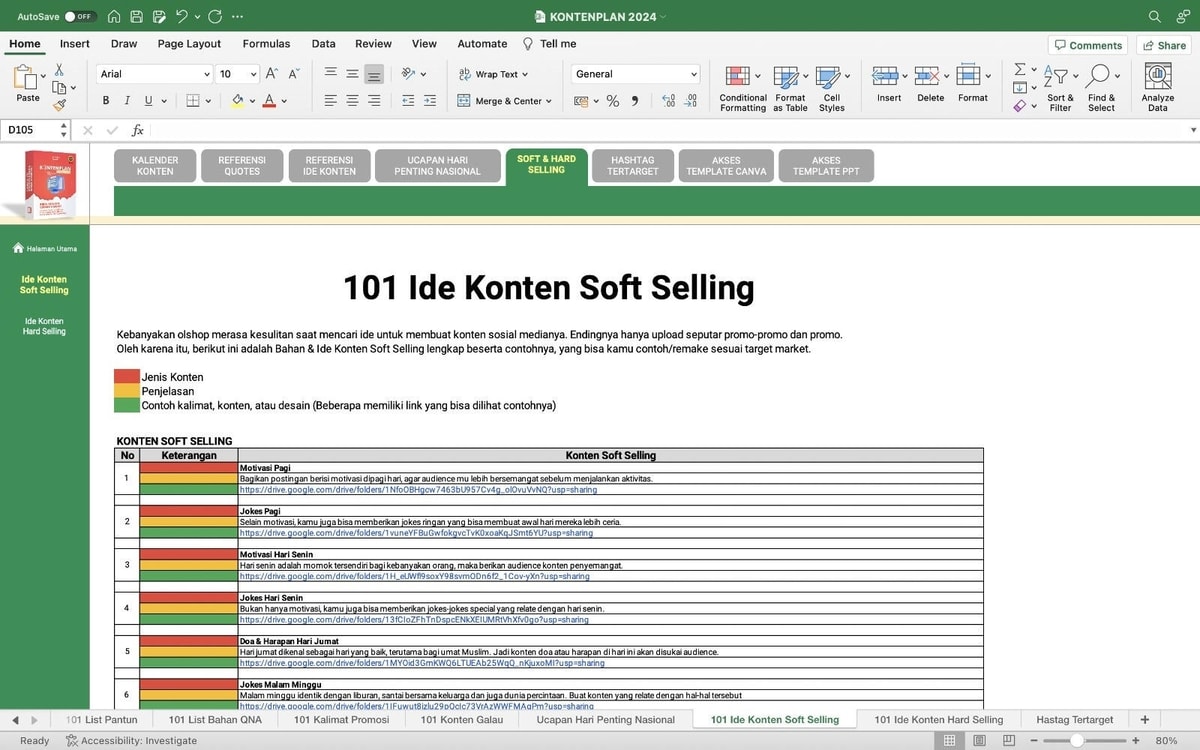Select Align Right in the ribbon

click(374, 101)
